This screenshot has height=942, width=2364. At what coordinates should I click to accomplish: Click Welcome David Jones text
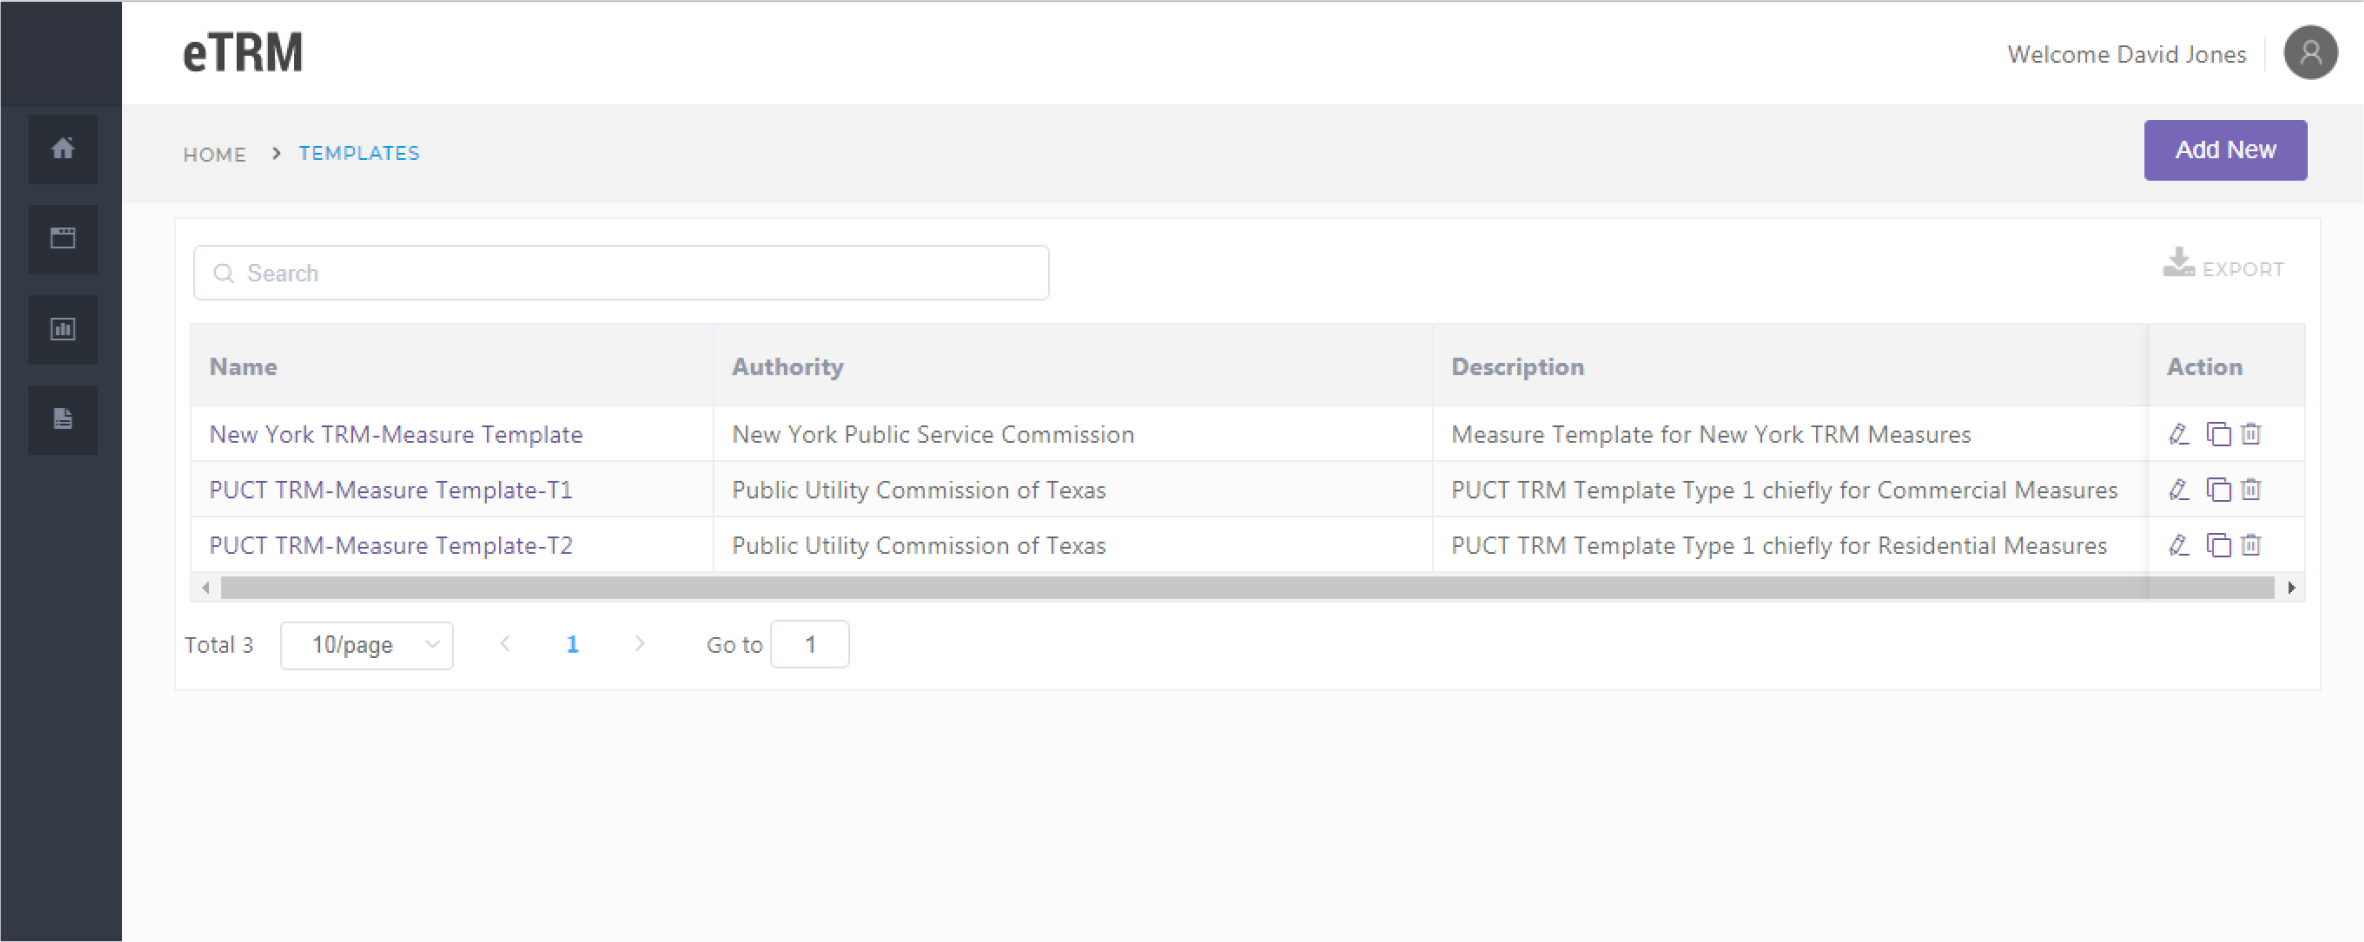point(2127,54)
